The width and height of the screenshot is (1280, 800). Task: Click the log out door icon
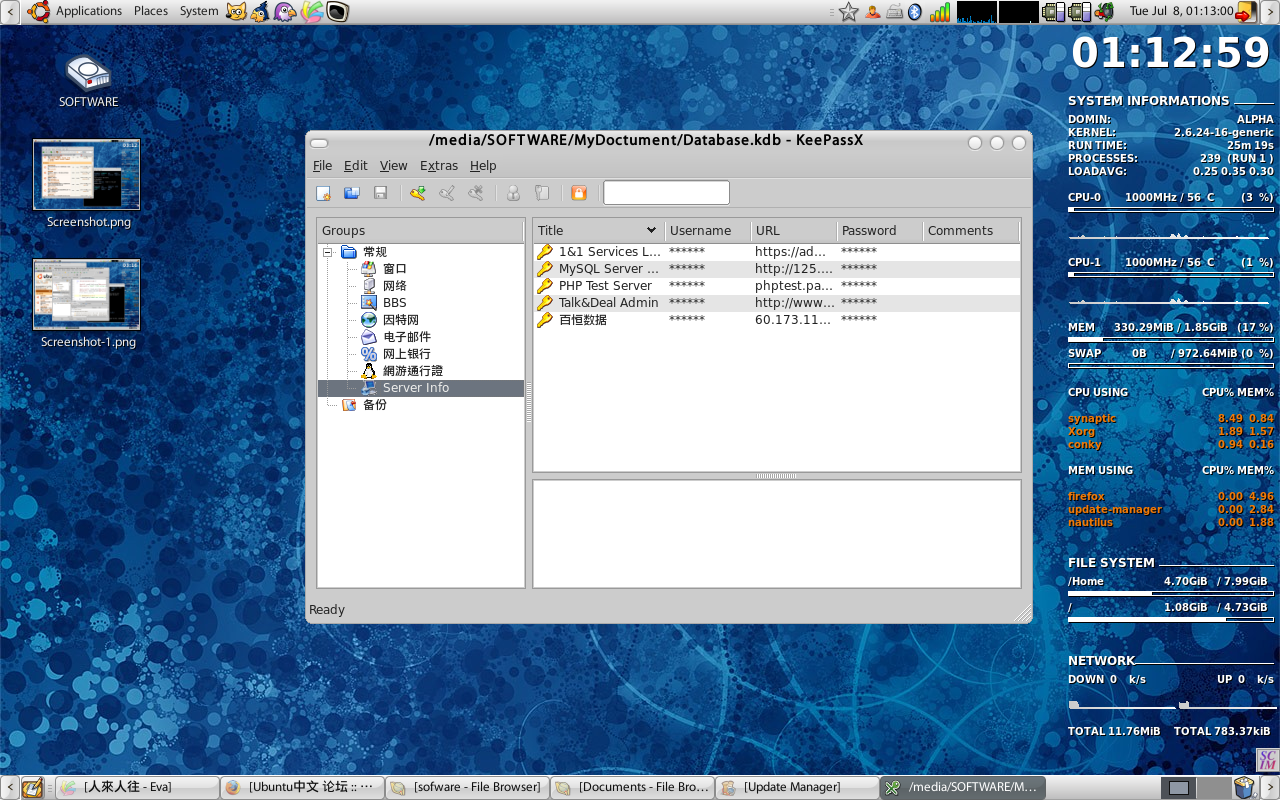(1246, 12)
